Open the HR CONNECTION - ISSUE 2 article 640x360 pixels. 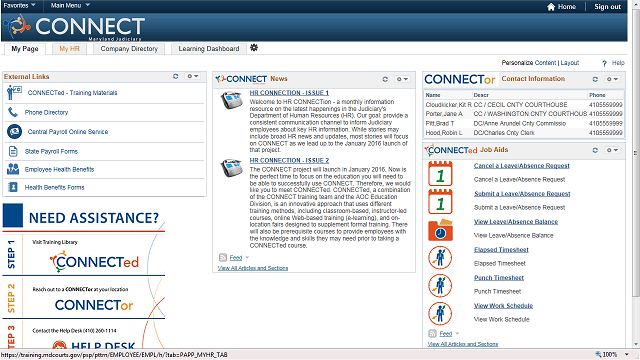click(289, 160)
